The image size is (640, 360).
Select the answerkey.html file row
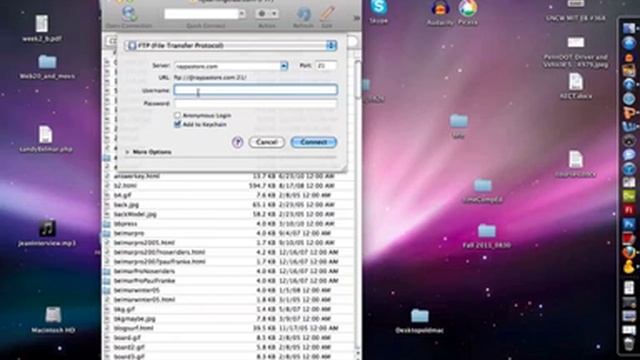[x=229, y=176]
